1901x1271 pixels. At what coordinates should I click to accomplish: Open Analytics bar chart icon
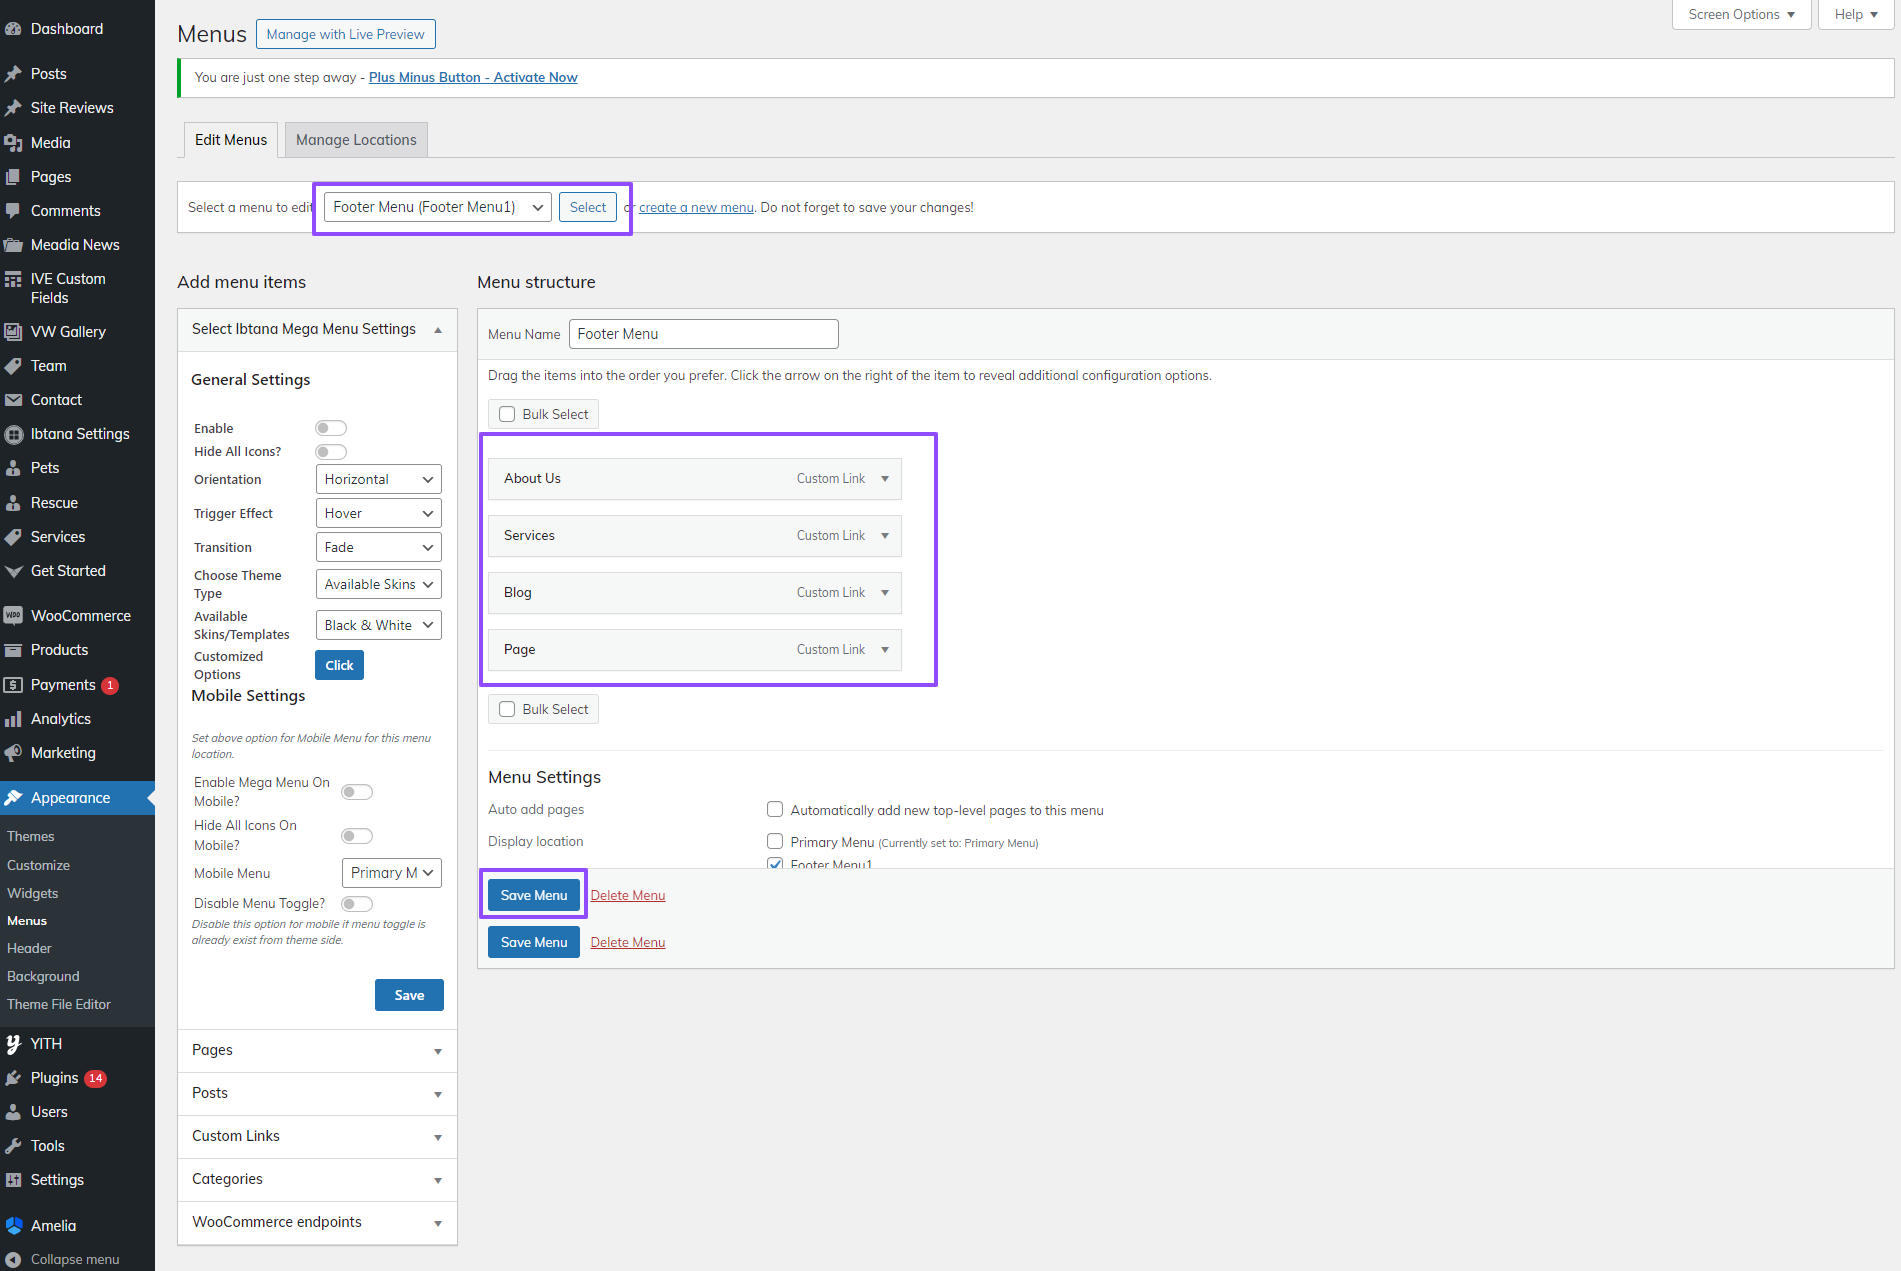click(x=13, y=719)
